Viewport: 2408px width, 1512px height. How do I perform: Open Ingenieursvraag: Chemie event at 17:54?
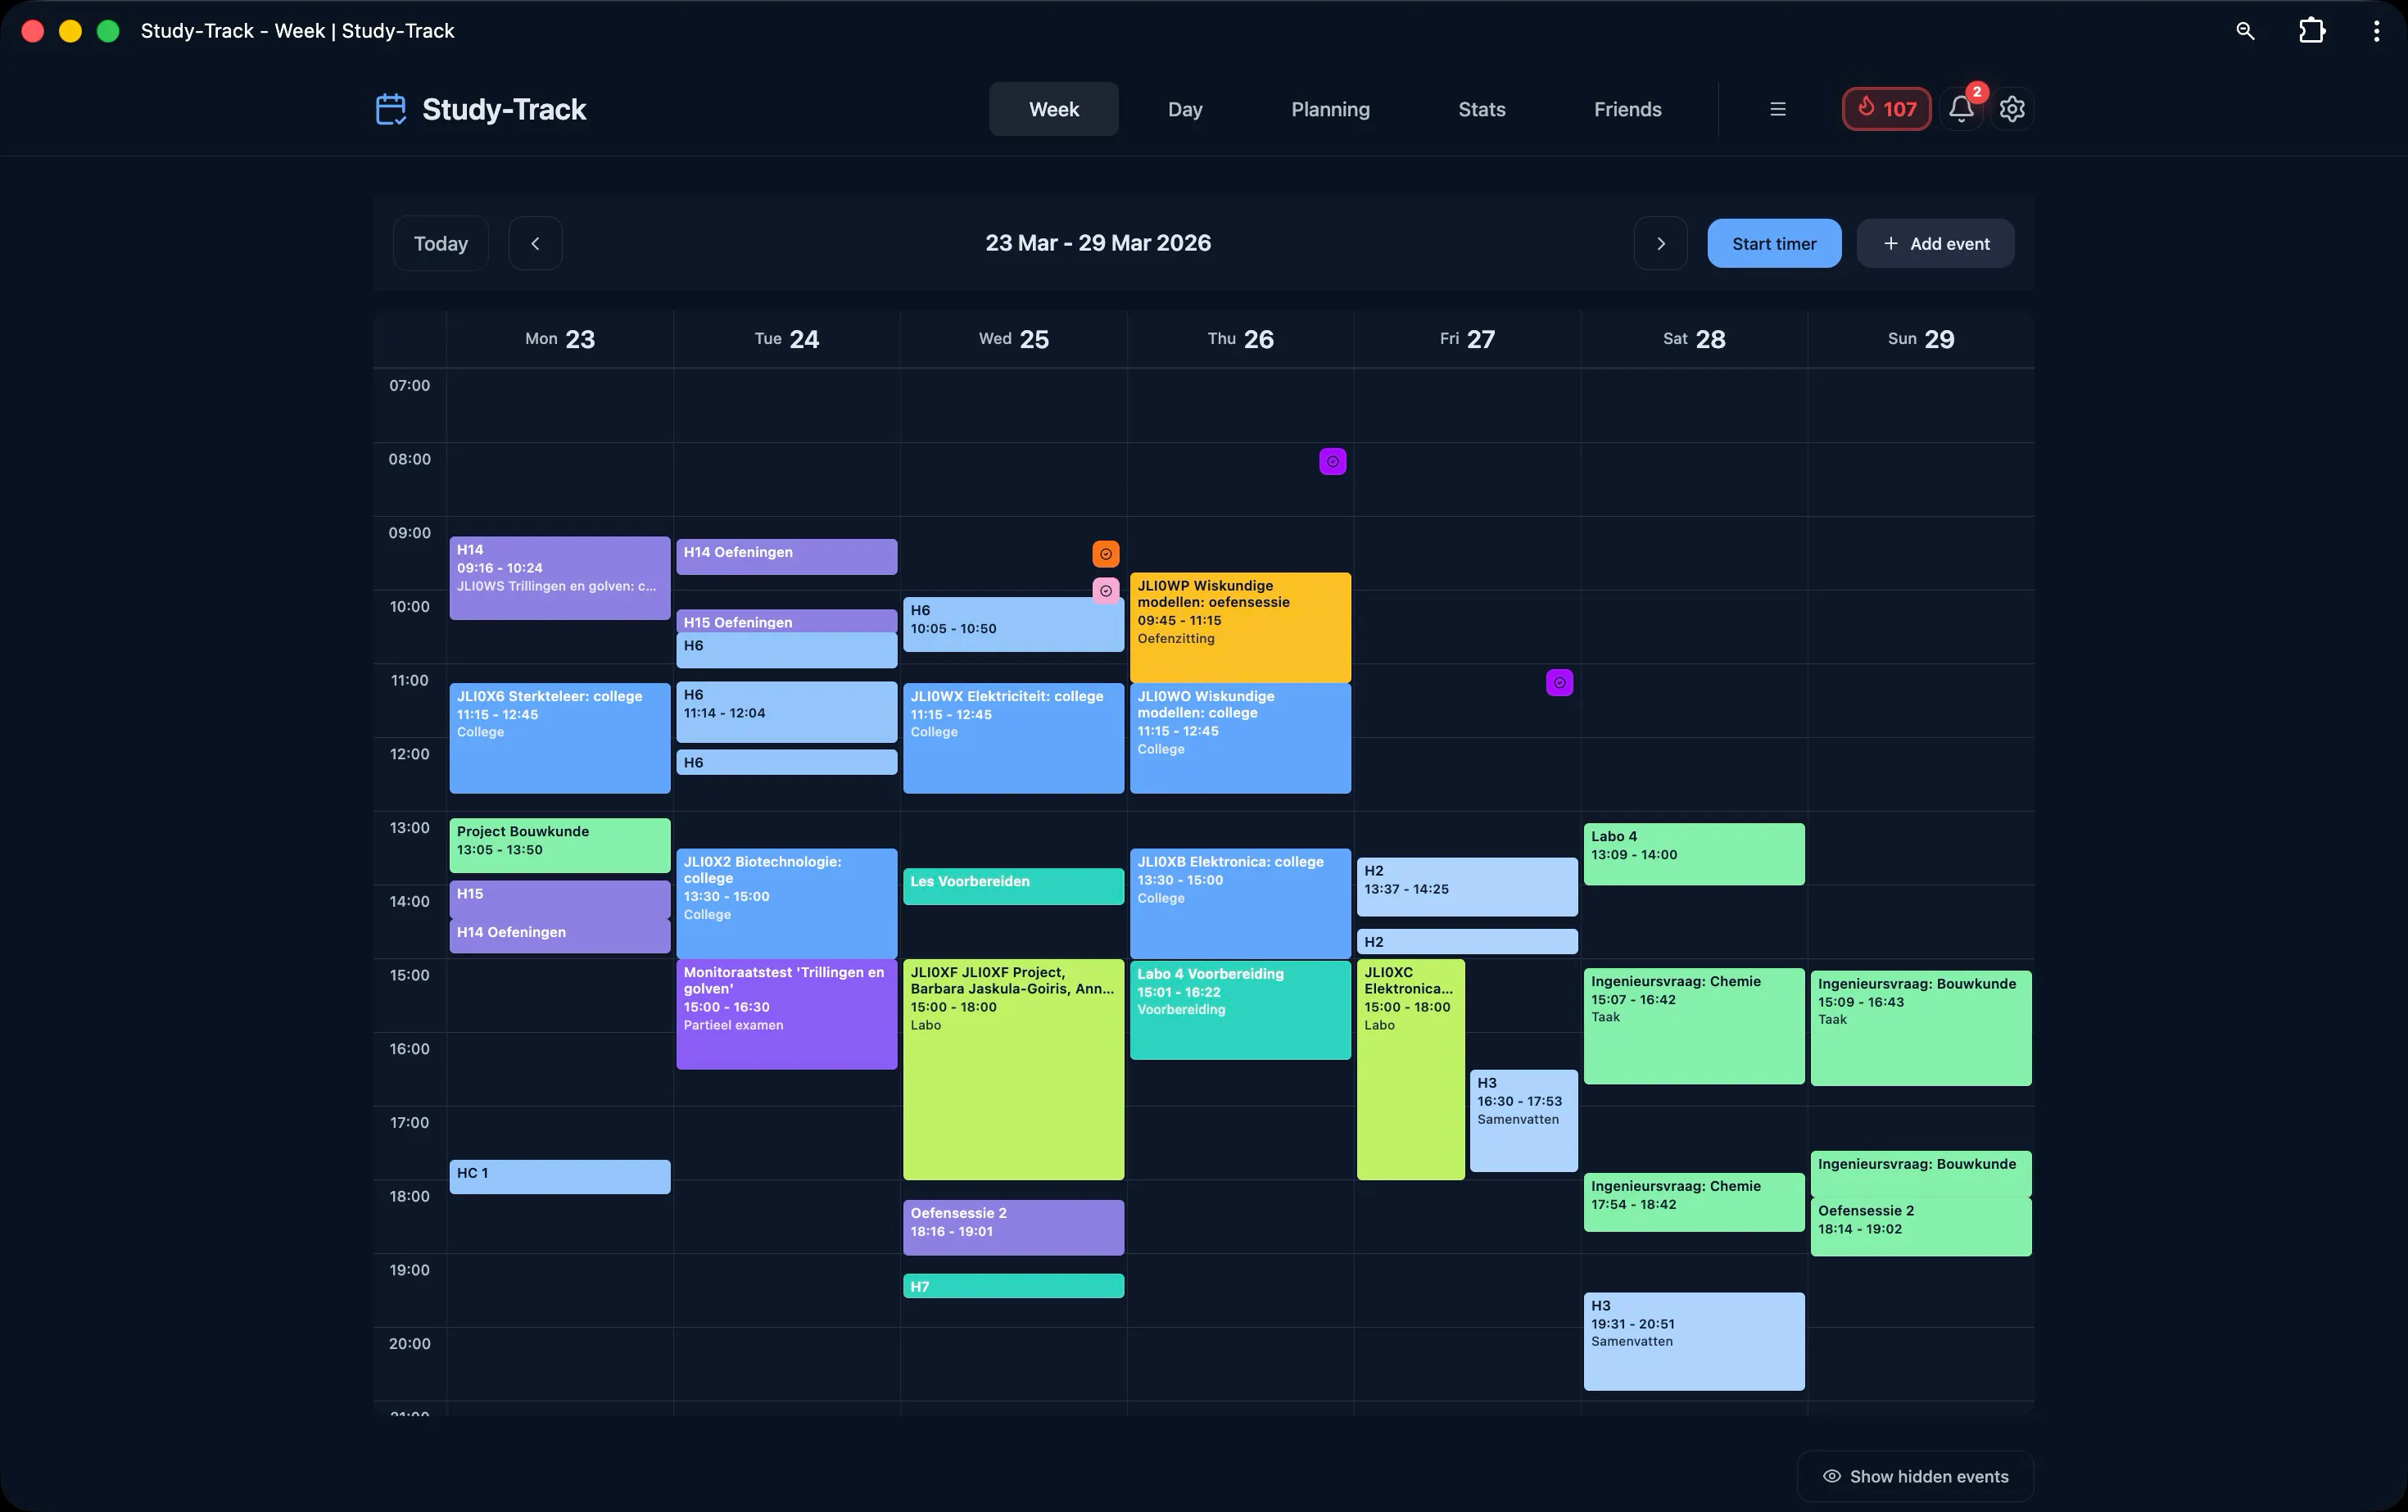point(1694,1202)
